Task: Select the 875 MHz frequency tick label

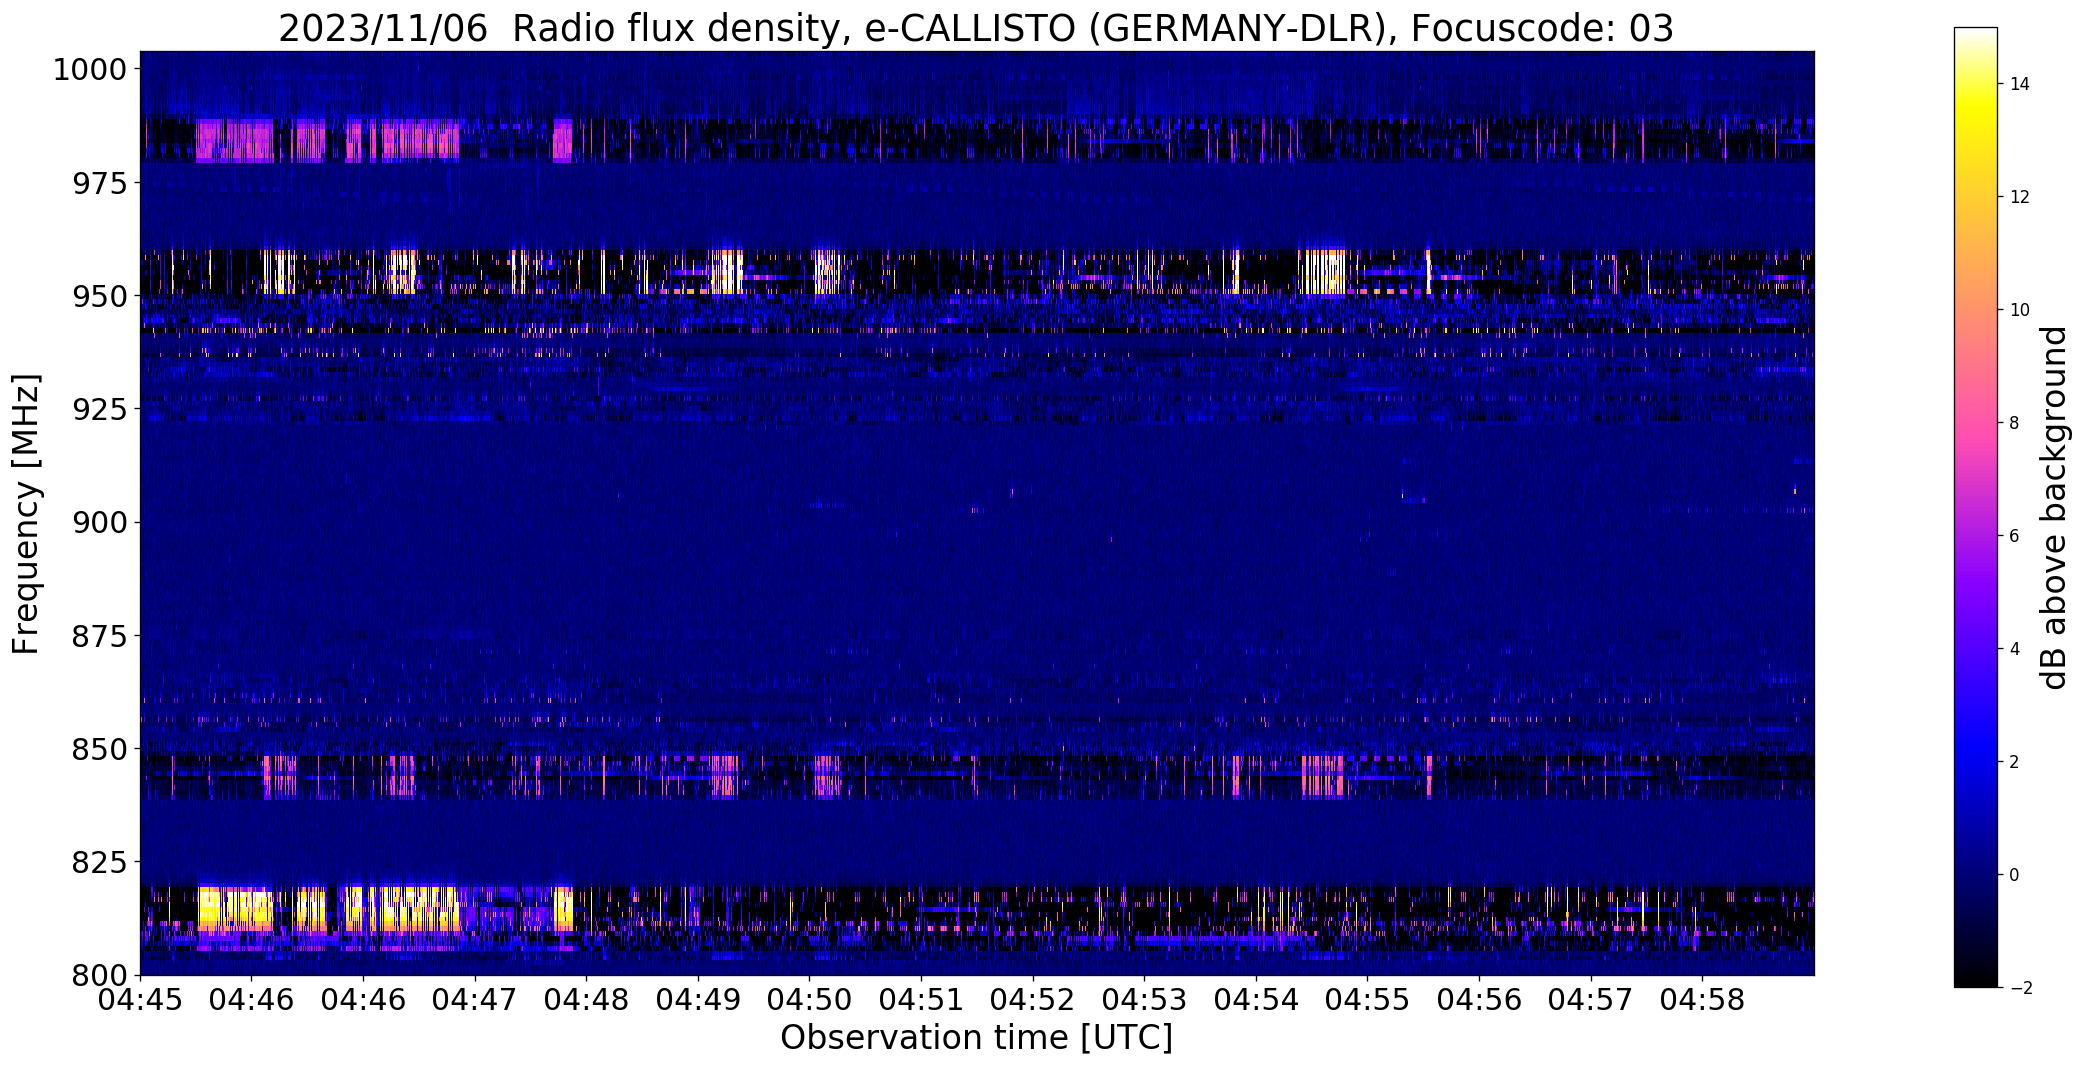Action: (x=99, y=636)
